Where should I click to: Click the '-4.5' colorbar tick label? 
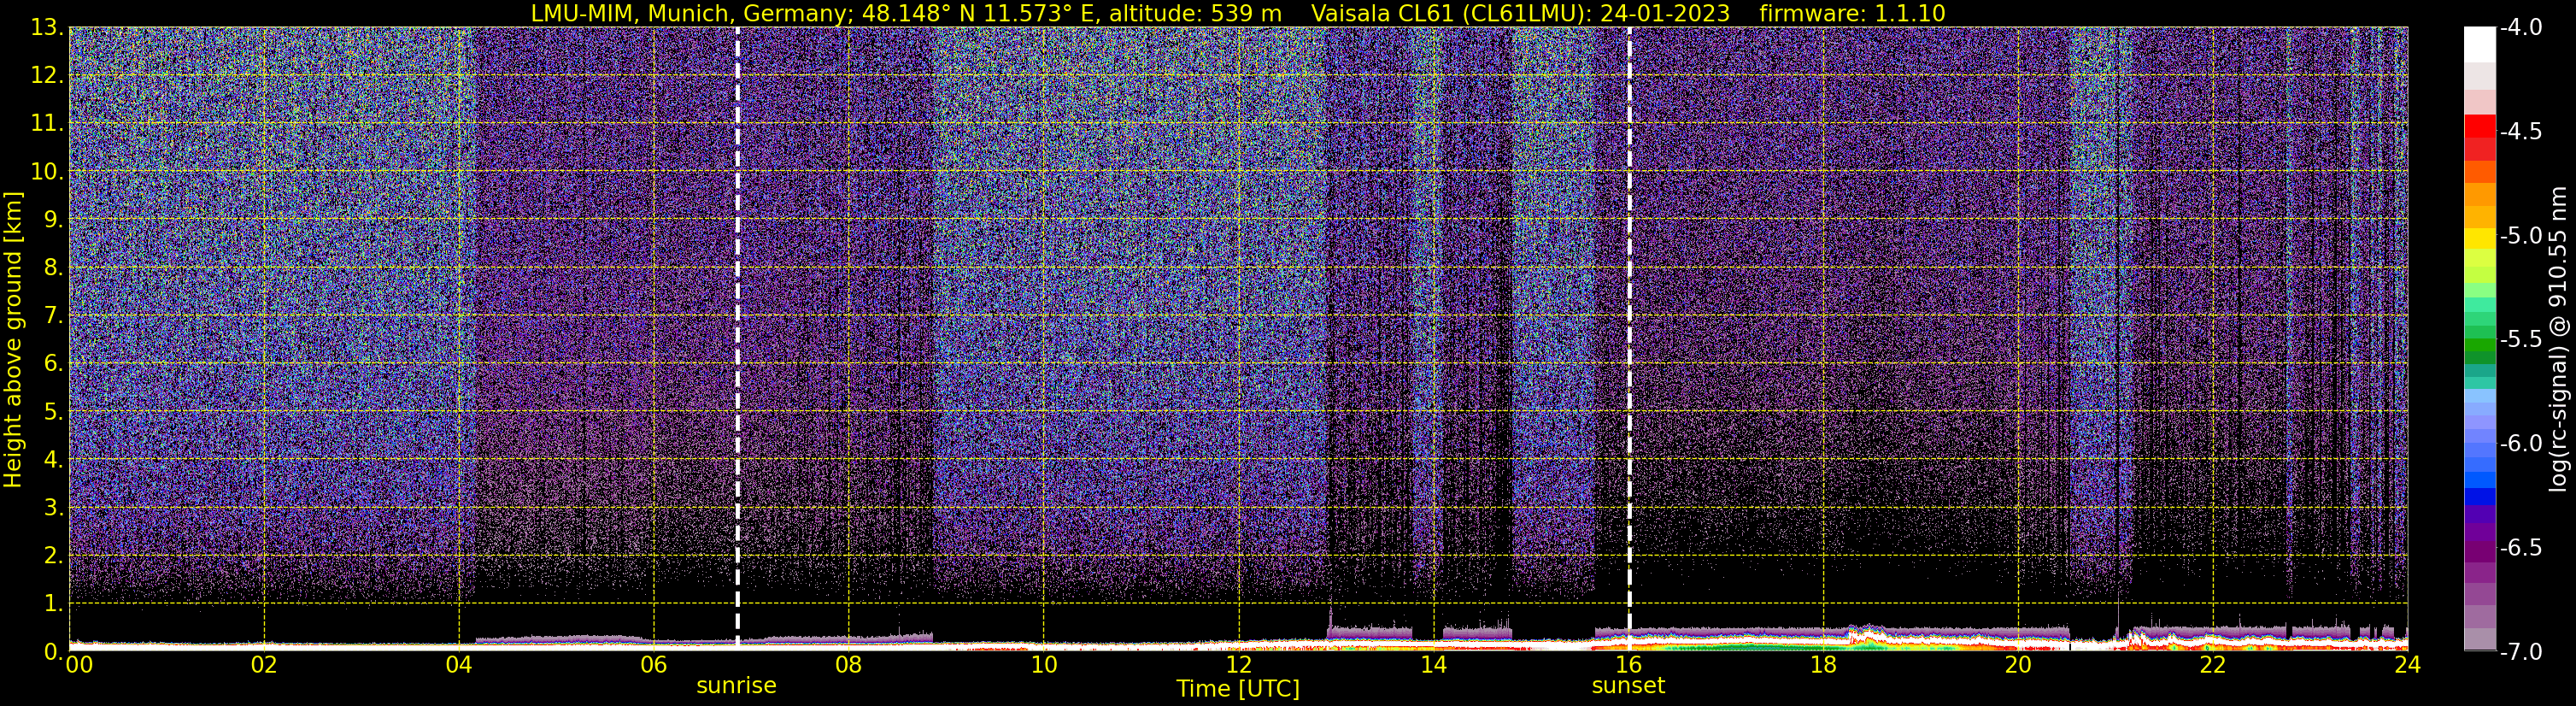pos(2521,132)
